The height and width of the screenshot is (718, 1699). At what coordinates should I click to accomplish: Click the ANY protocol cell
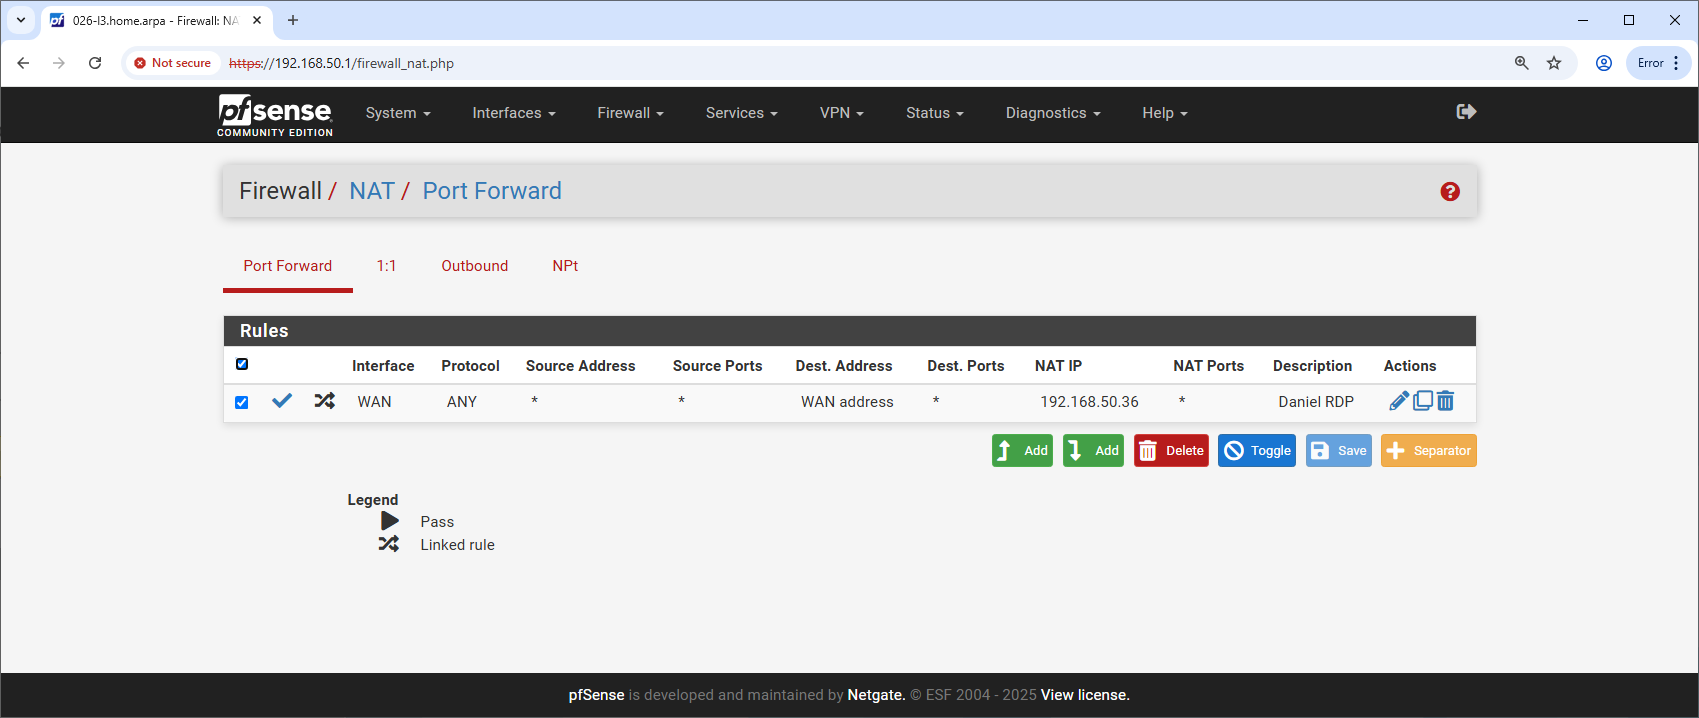(x=462, y=402)
